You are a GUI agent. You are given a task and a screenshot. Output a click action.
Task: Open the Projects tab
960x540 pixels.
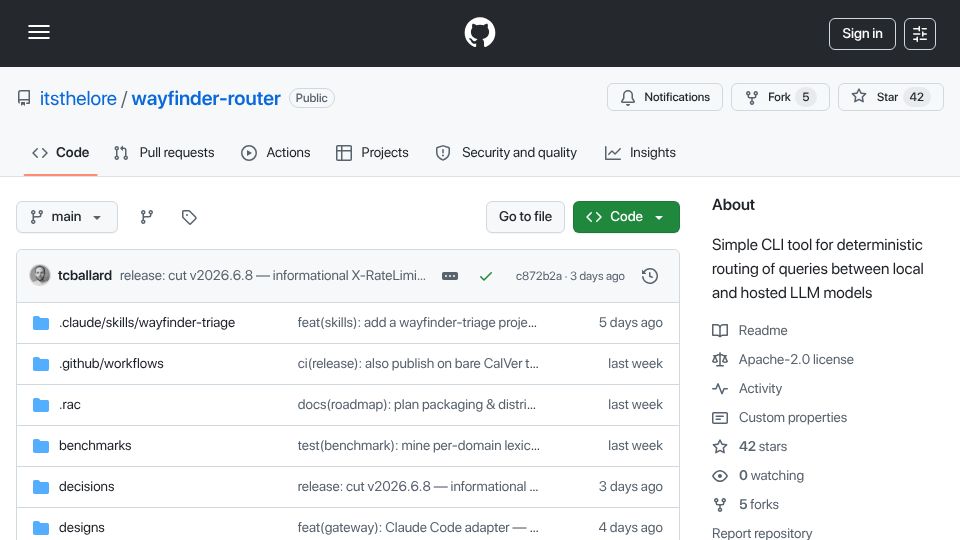click(x=372, y=152)
